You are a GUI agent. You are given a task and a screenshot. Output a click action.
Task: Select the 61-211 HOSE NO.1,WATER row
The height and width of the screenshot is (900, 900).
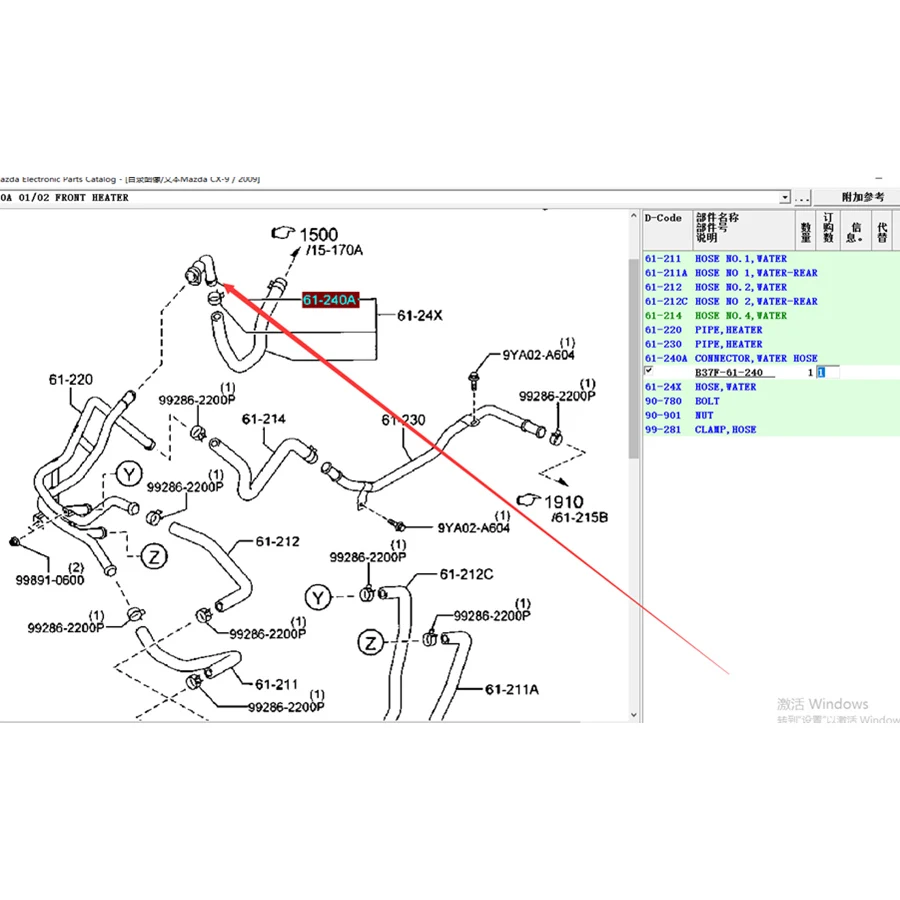(771, 259)
